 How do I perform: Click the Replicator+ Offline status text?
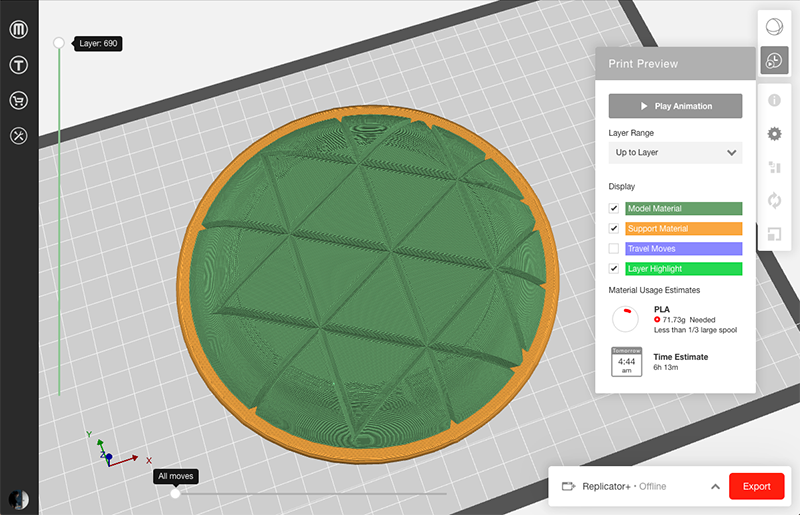[x=623, y=486]
